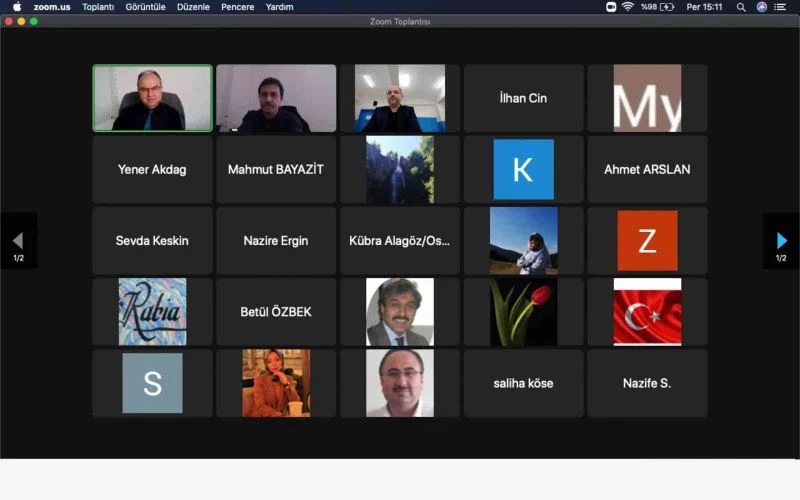Viewport: 800px width, 500px height.
Task: Select the İlhan Cin participant tile
Action: [523, 98]
